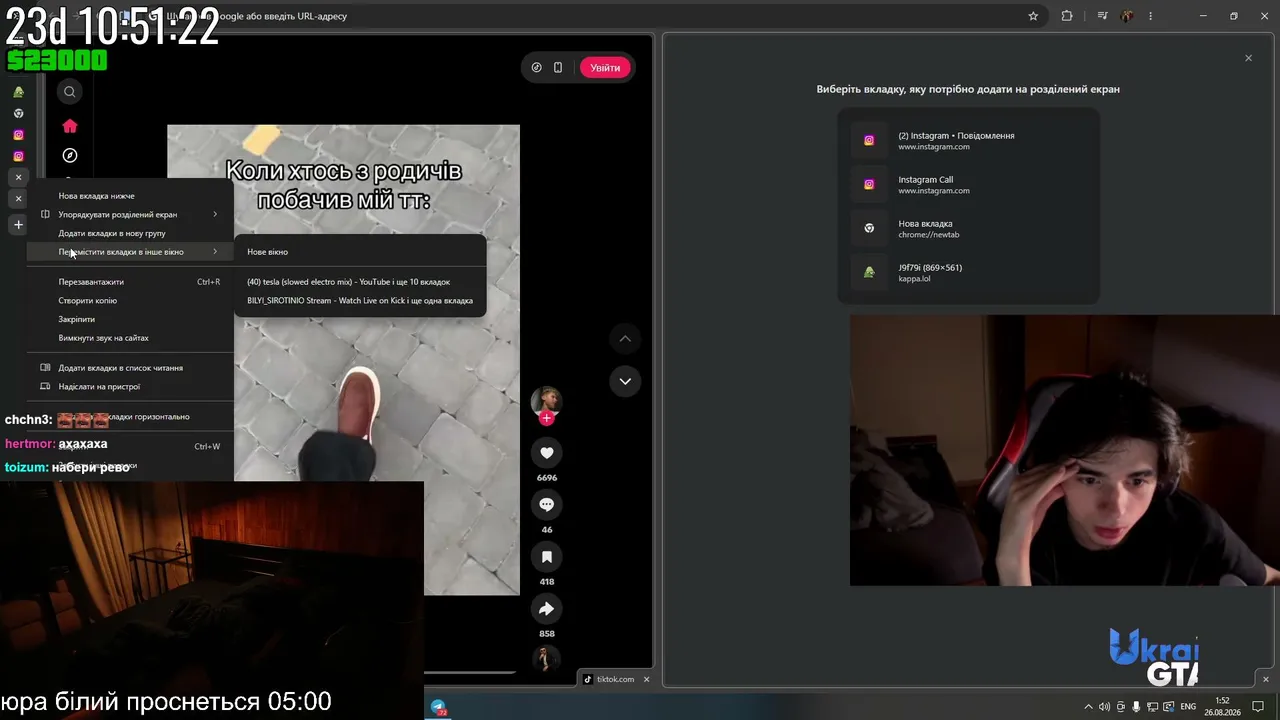Pick J9f79i kappa.lol tab for split
The image size is (1280, 720).
click(x=968, y=273)
